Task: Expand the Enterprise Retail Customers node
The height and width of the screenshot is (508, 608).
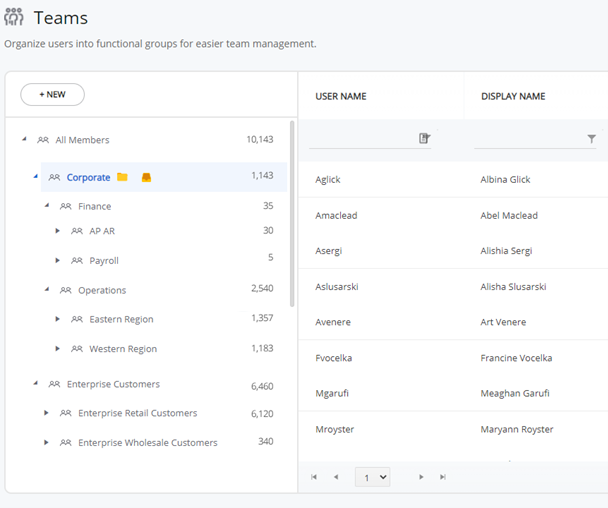Action: click(46, 413)
